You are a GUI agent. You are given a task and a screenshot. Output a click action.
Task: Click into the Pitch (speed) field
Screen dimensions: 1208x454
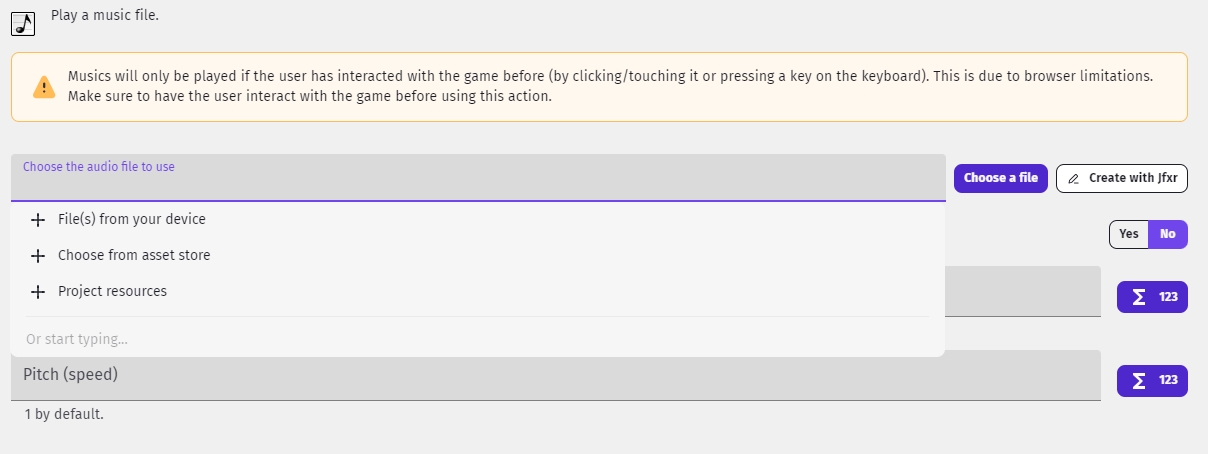click(x=556, y=376)
